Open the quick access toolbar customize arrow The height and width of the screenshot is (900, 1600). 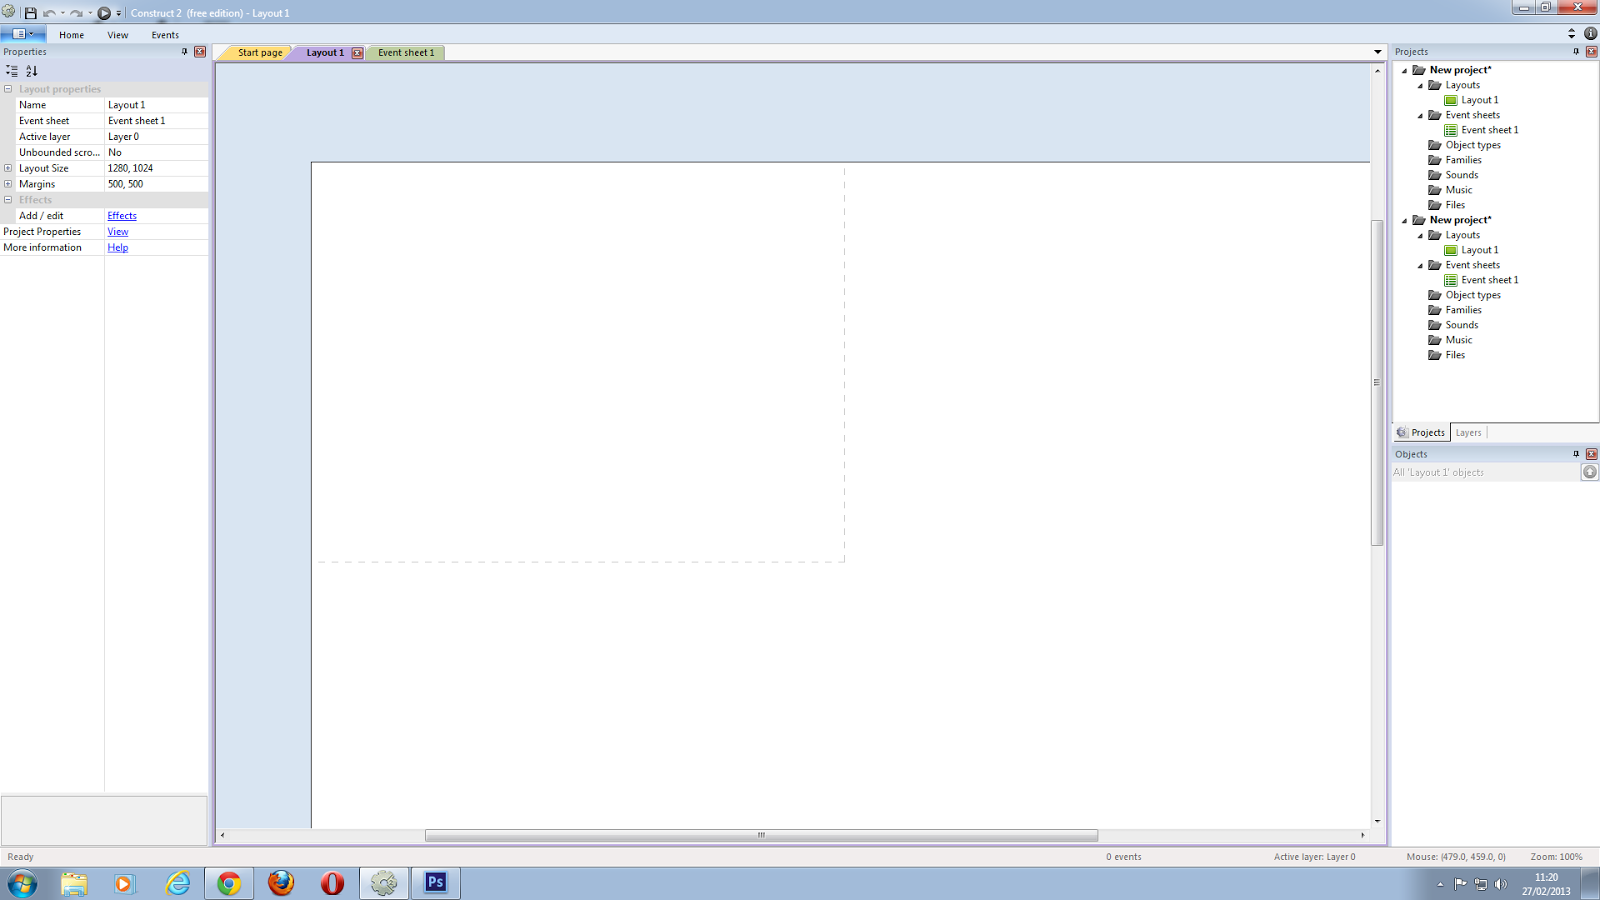click(x=119, y=13)
